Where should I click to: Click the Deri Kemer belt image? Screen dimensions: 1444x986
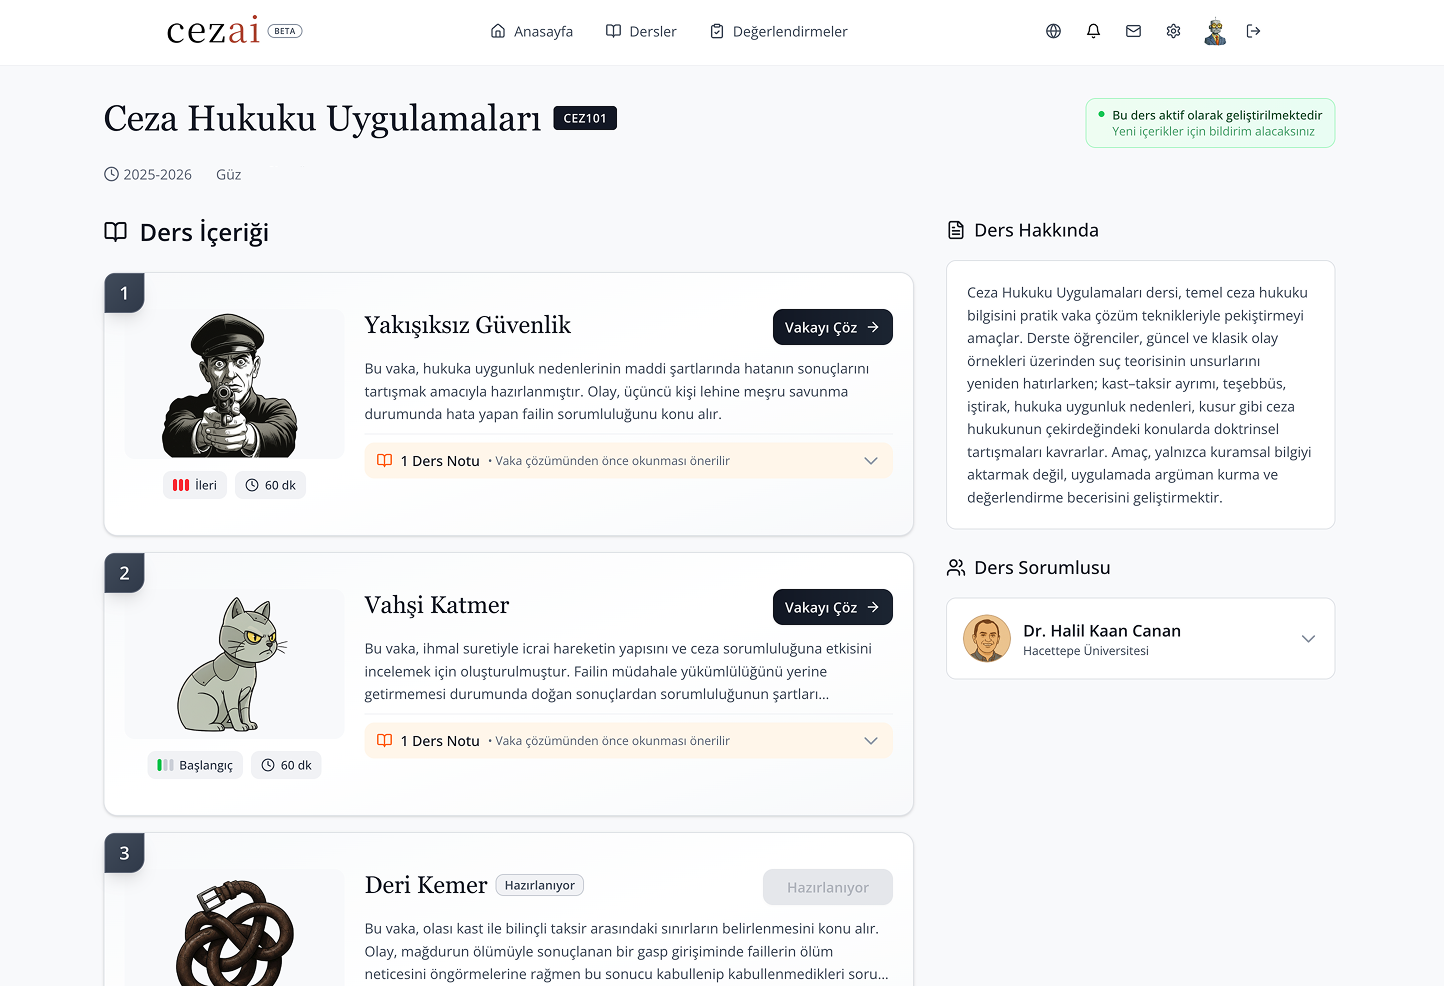pyautogui.click(x=234, y=932)
